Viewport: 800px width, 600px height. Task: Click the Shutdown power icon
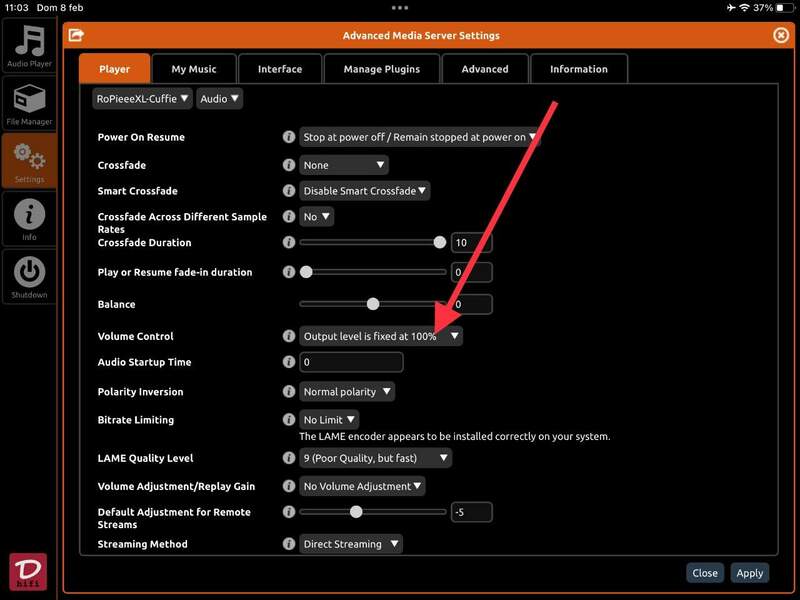click(29, 277)
